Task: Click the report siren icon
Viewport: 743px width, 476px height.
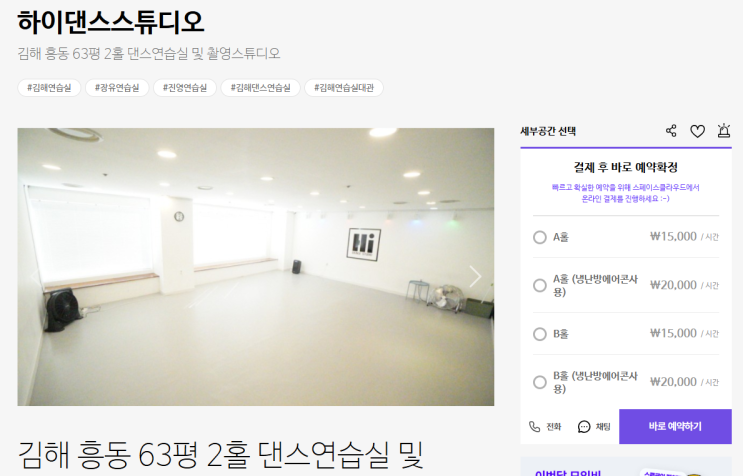Action: [x=724, y=131]
